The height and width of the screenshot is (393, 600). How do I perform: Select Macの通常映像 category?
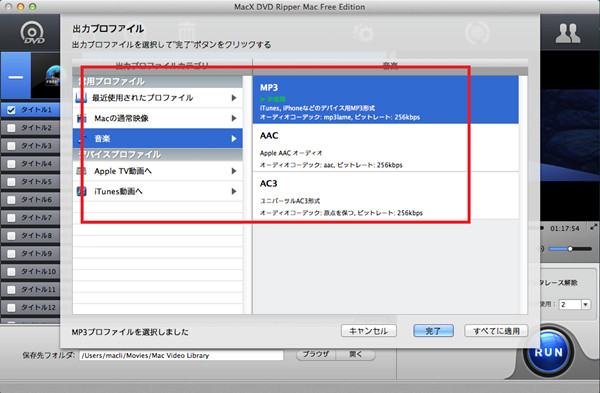pyautogui.click(x=158, y=118)
